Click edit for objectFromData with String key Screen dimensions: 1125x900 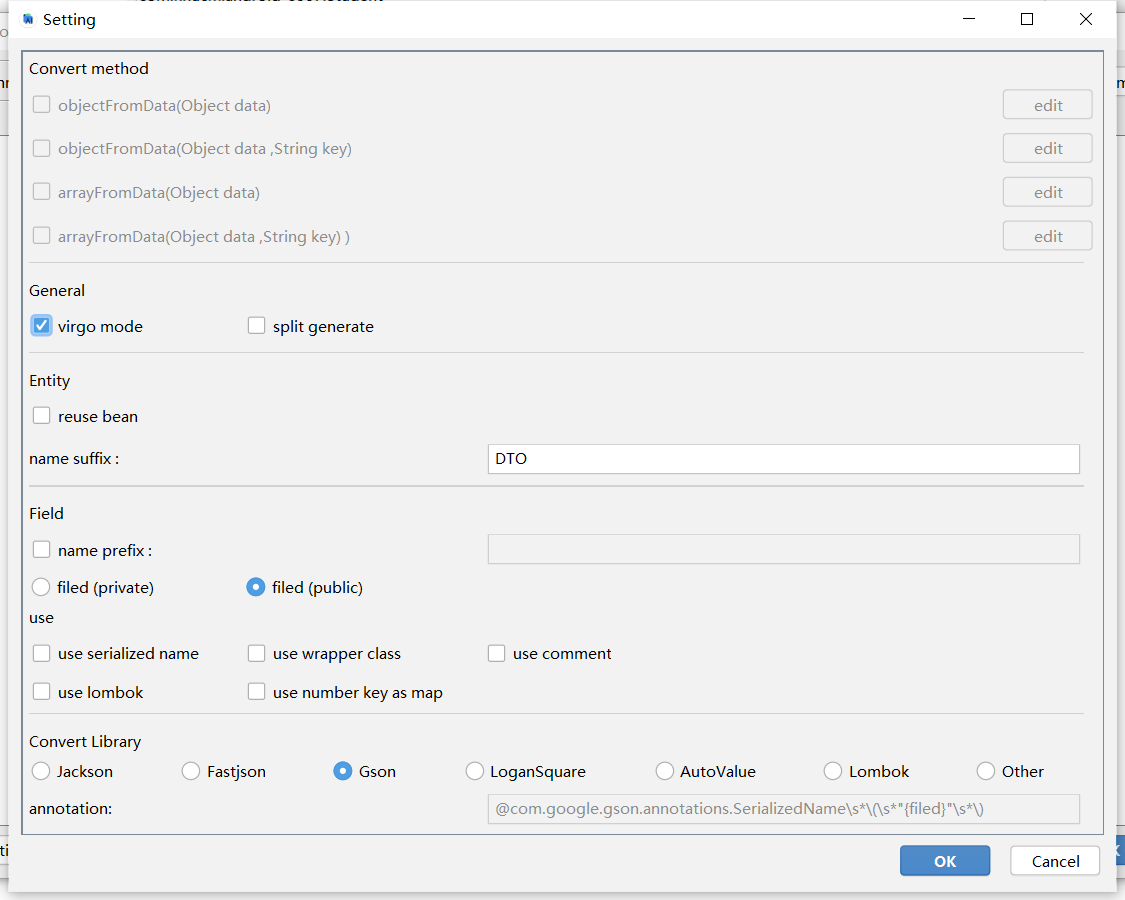(x=1047, y=148)
